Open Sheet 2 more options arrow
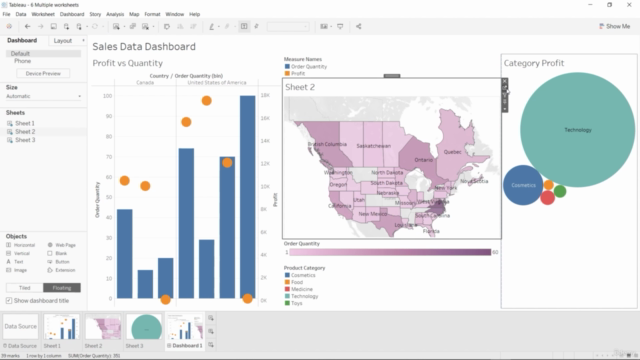The width and height of the screenshot is (640, 360). pos(505,109)
